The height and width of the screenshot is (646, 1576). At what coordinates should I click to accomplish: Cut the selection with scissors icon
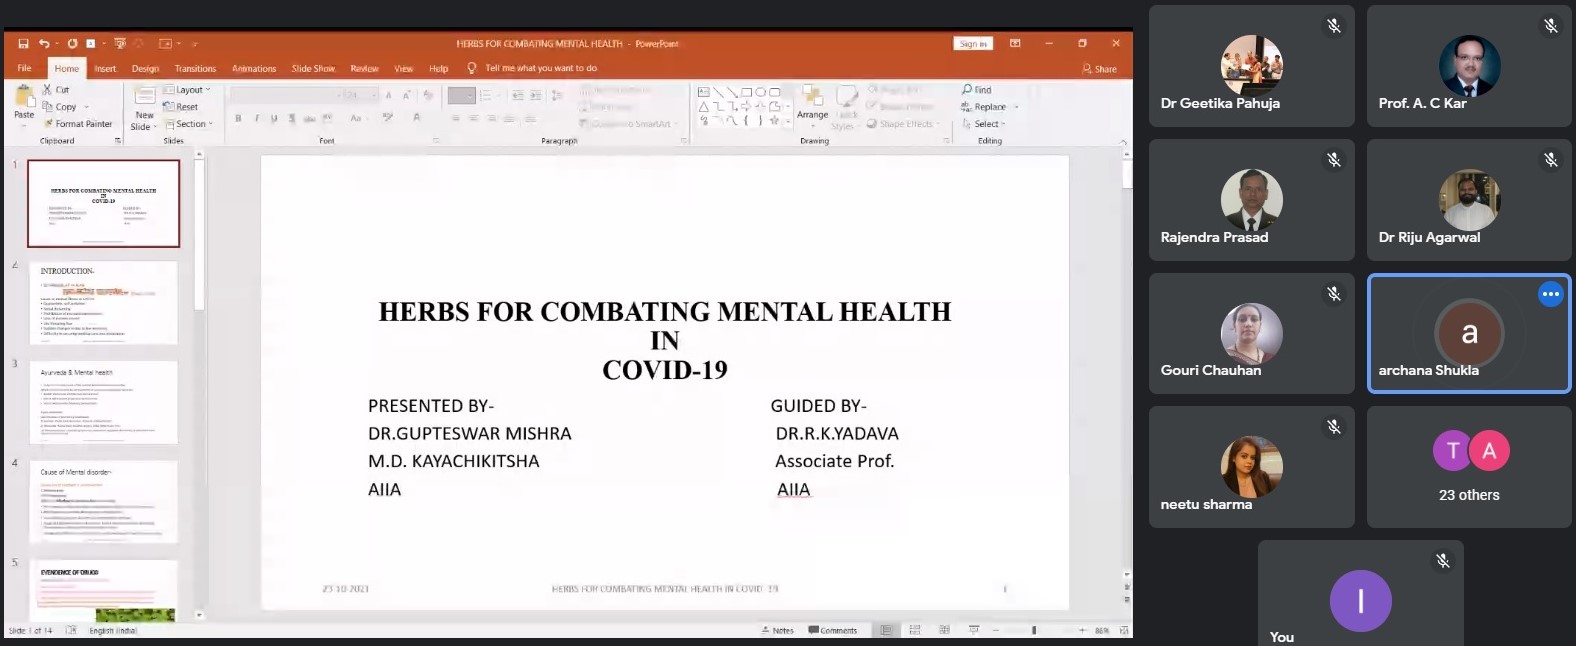[47, 90]
